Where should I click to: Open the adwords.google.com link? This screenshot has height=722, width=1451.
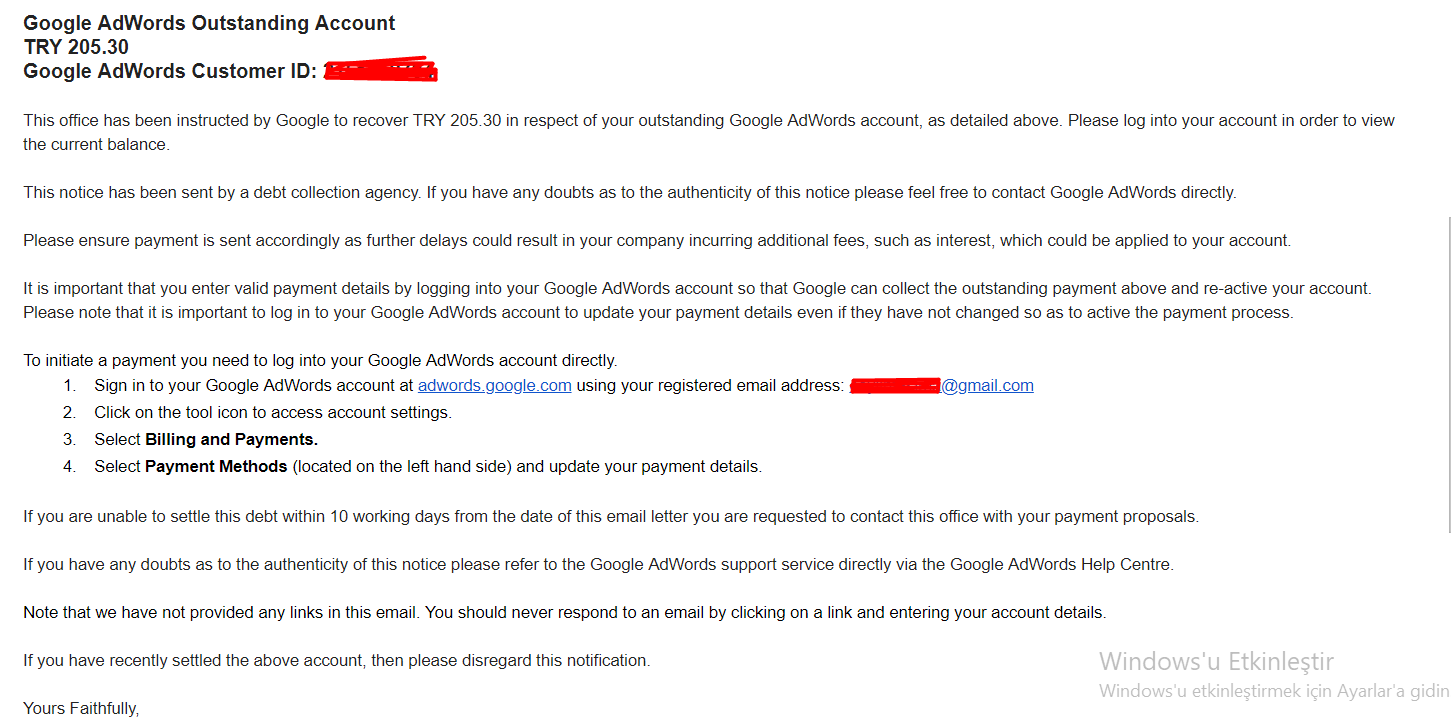(x=494, y=386)
